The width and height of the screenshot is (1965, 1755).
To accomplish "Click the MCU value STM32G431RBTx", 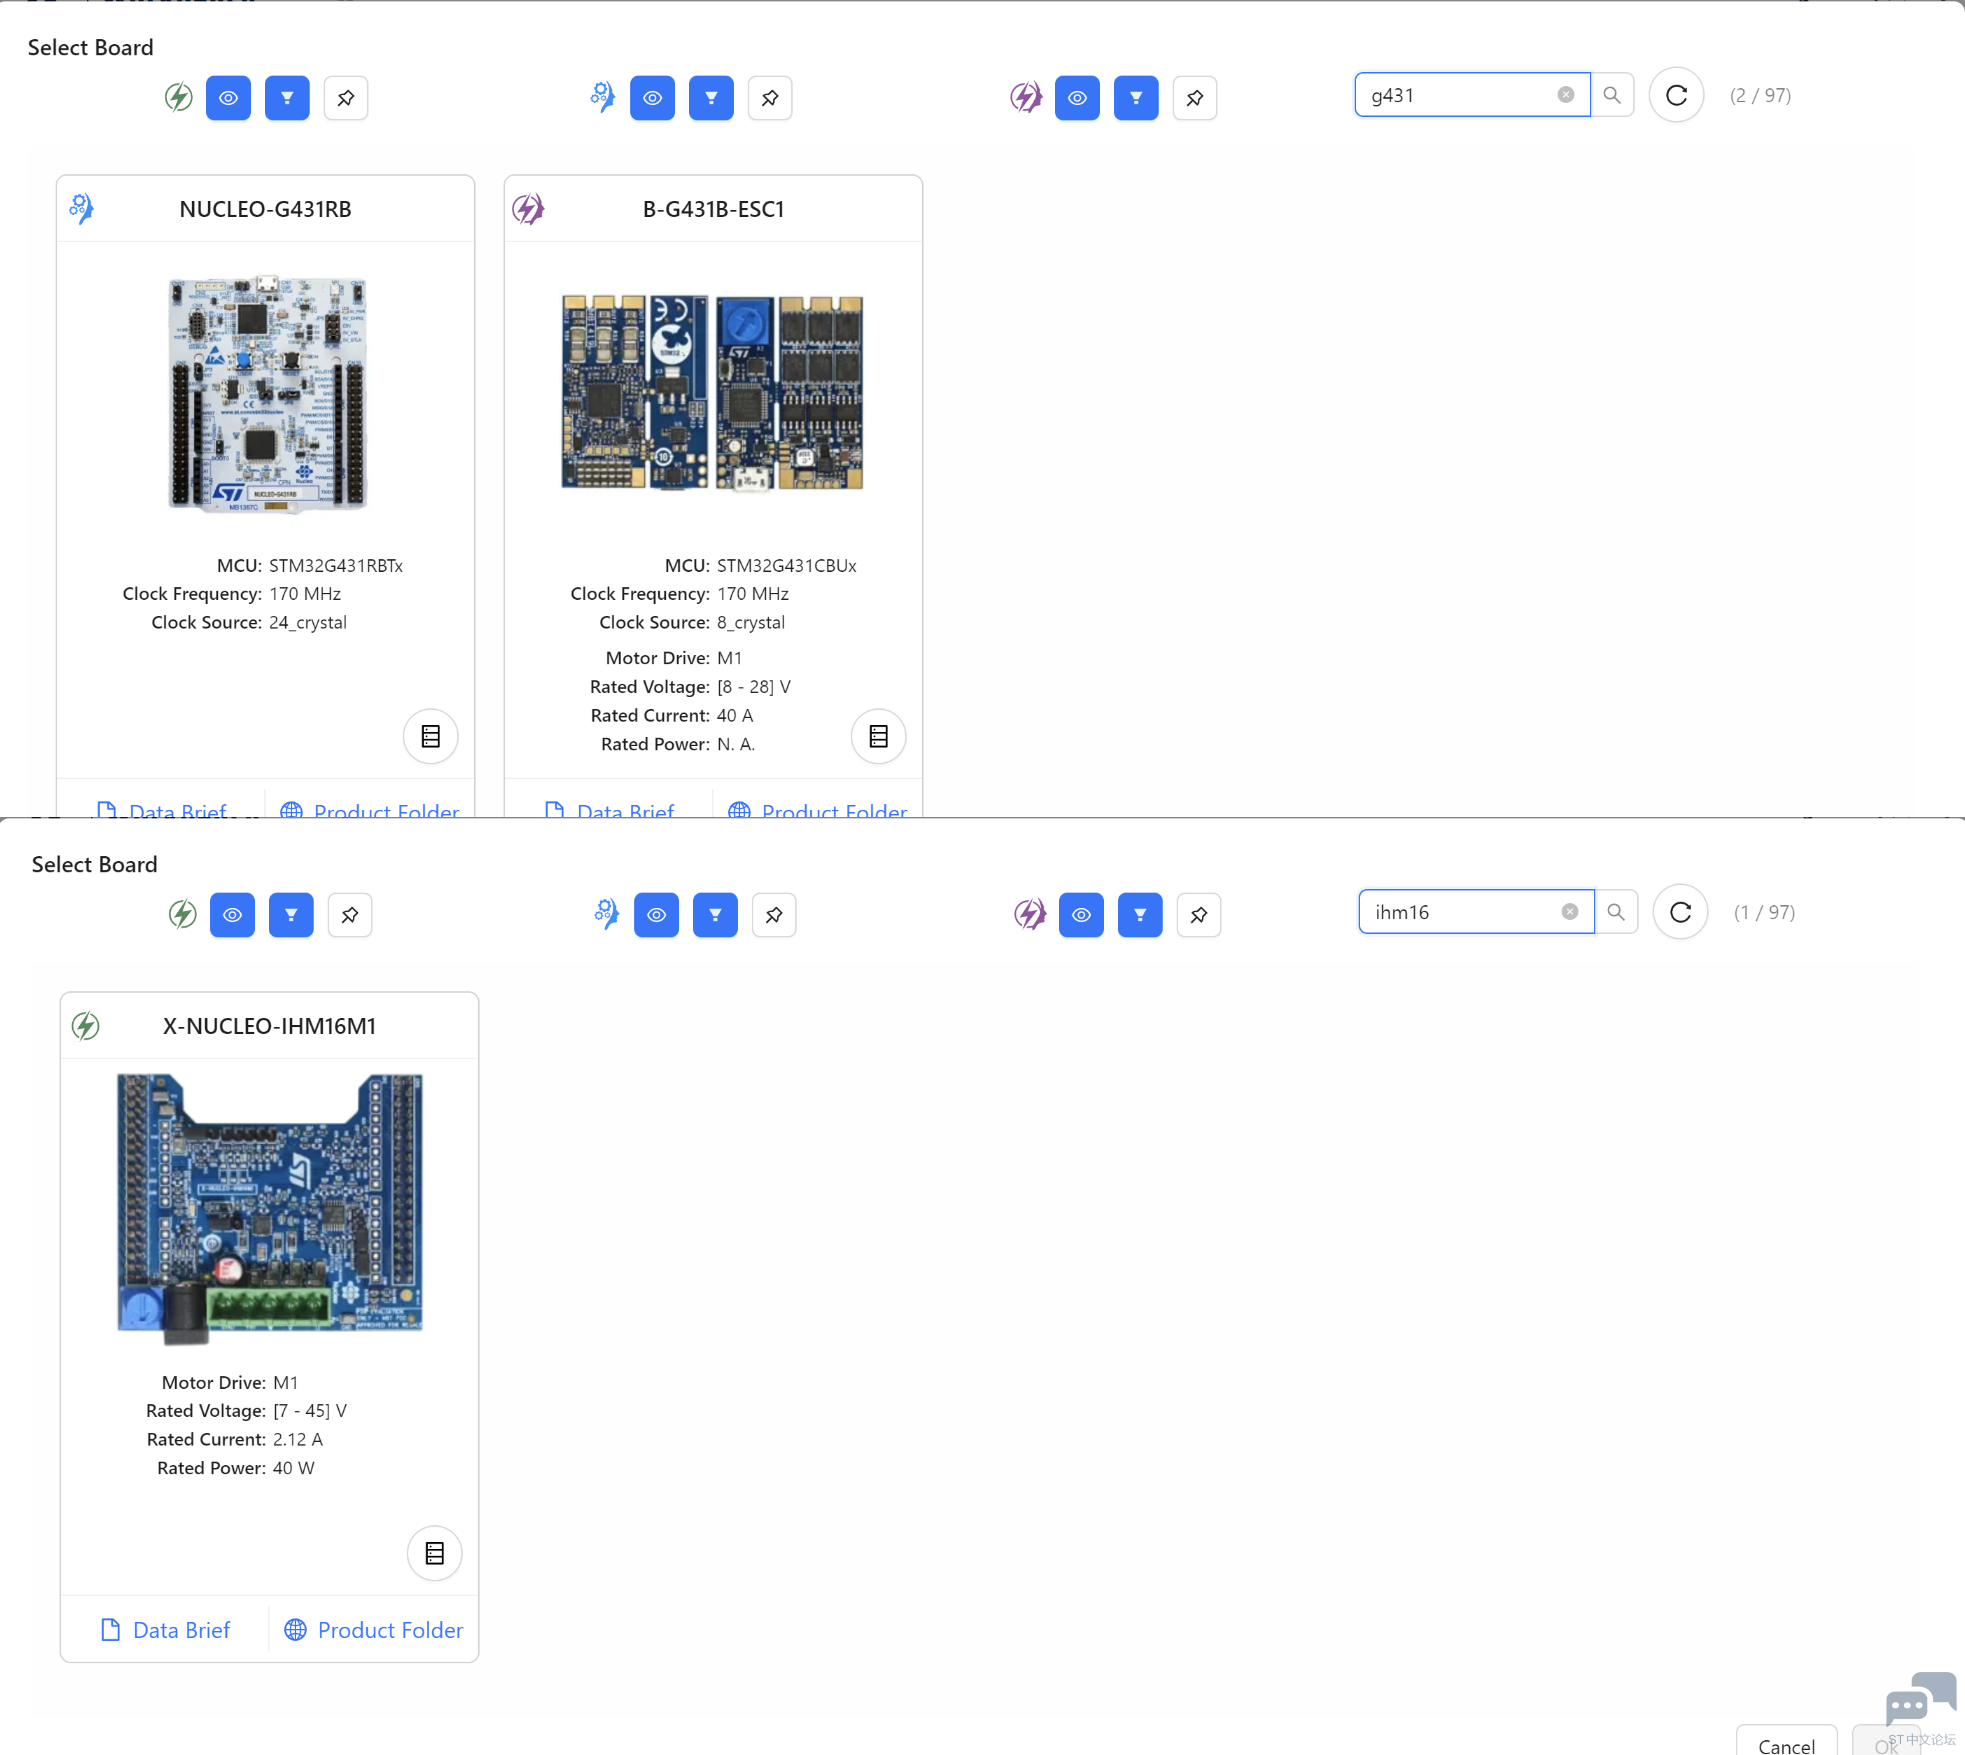I will [x=336, y=566].
